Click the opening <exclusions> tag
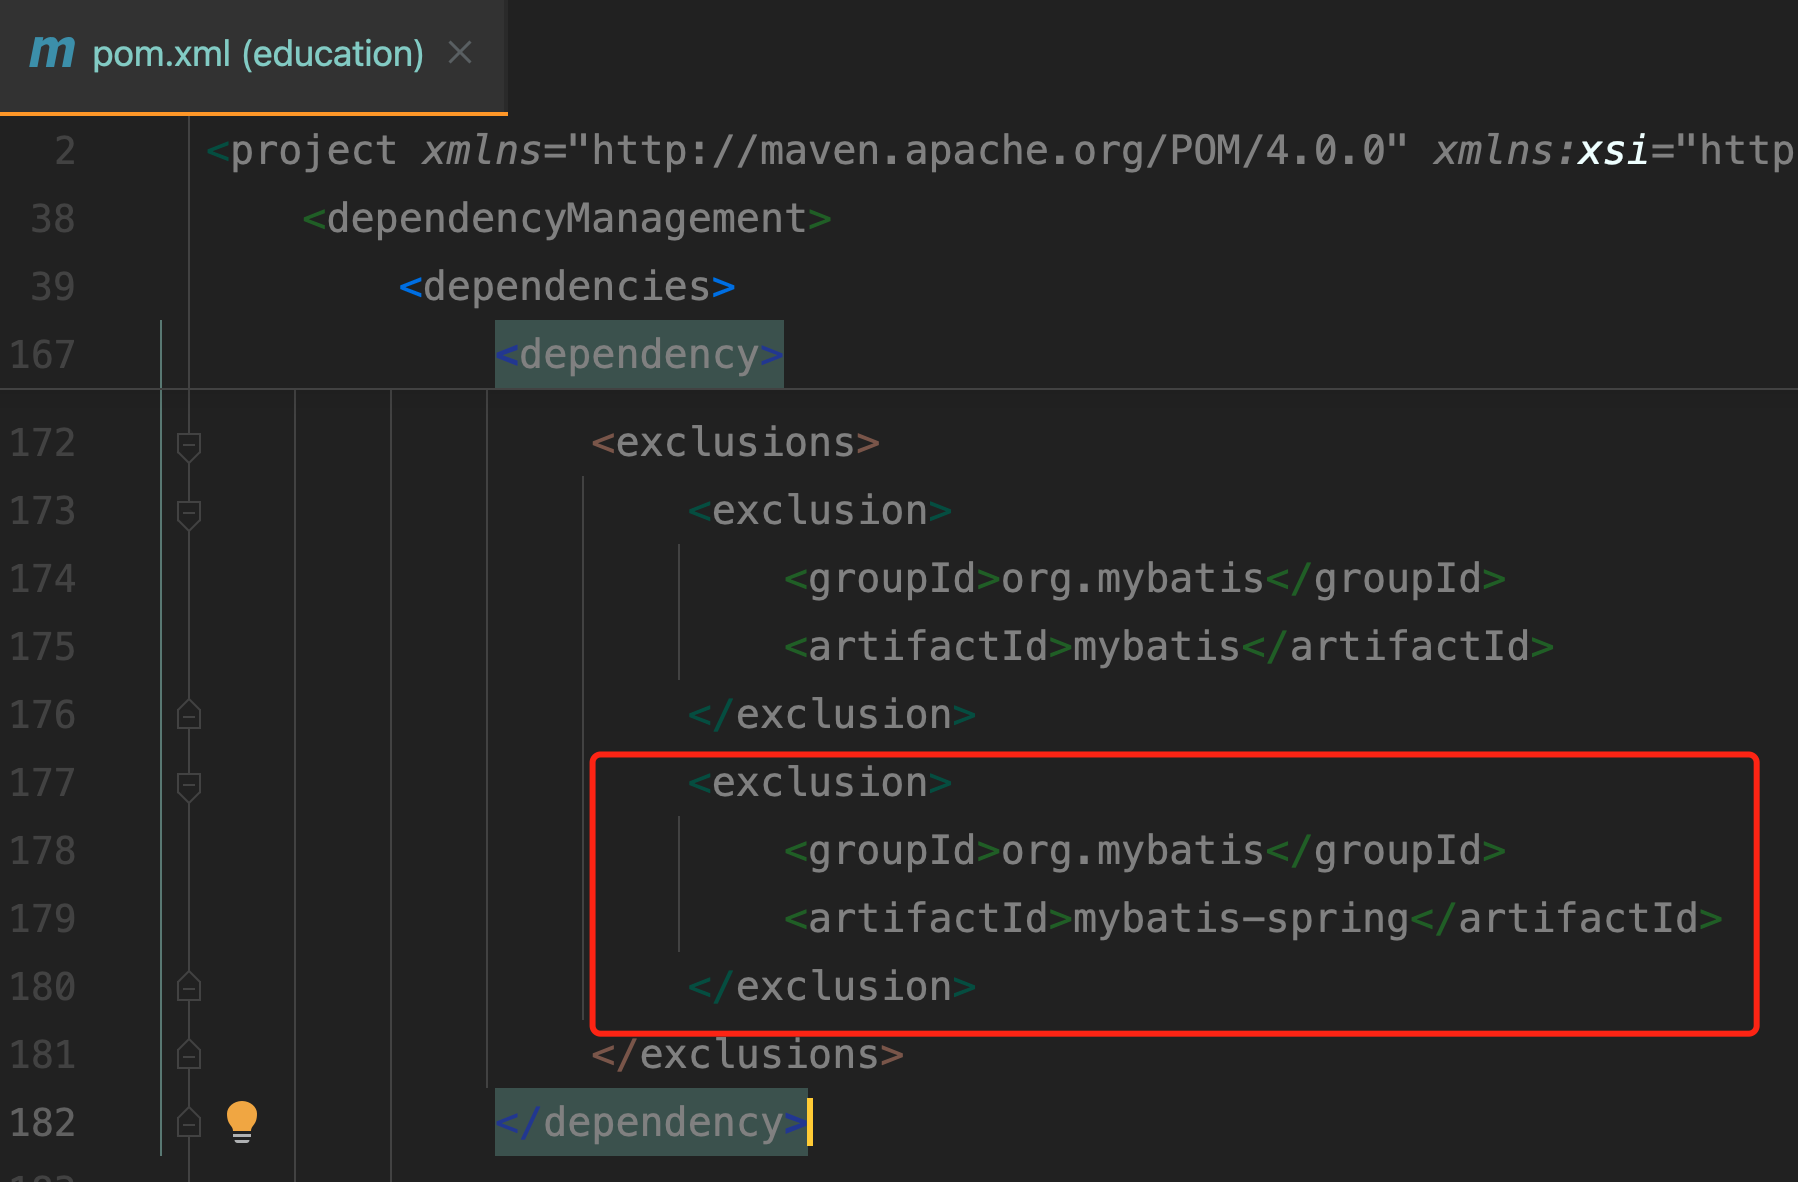 (735, 443)
